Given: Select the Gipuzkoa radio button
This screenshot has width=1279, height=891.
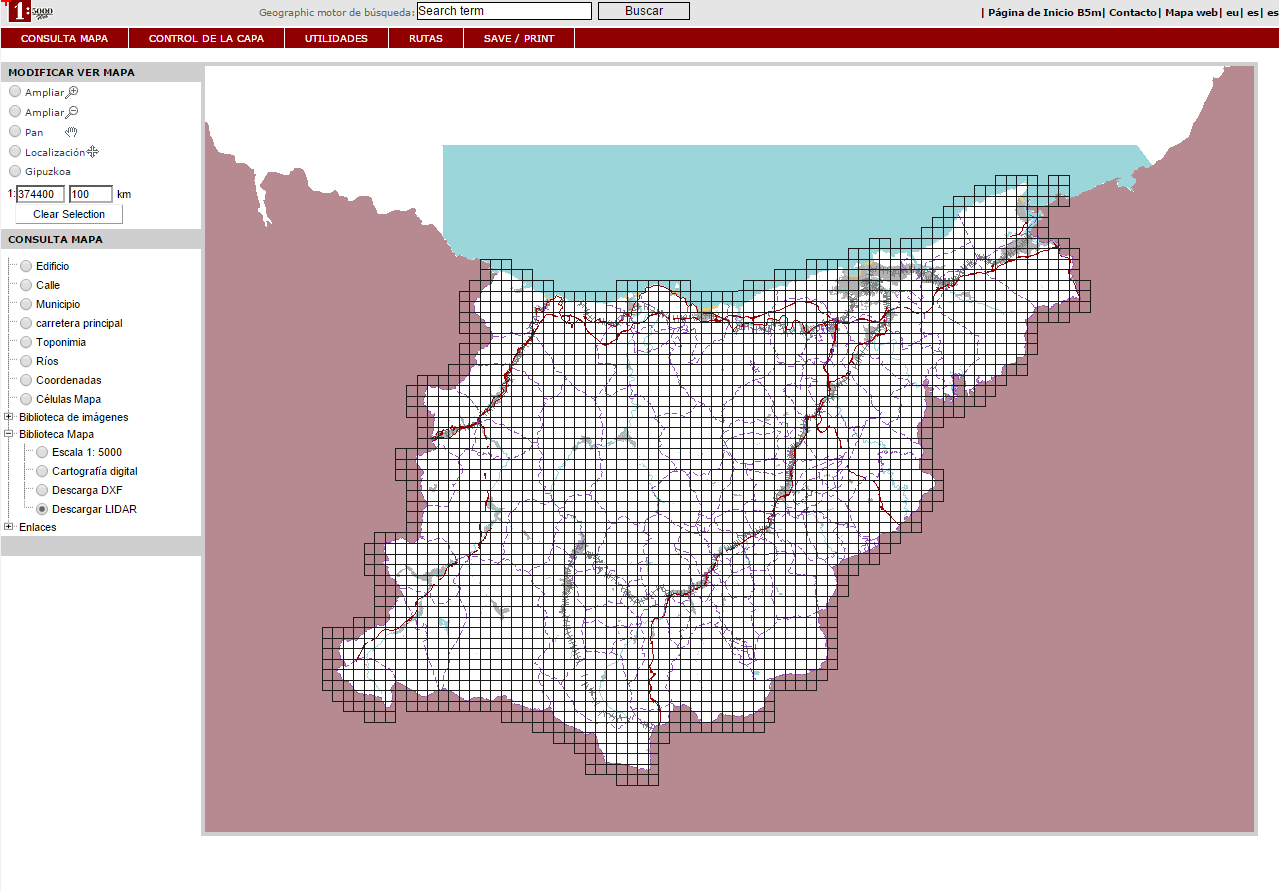Looking at the screenshot, I should [15, 171].
